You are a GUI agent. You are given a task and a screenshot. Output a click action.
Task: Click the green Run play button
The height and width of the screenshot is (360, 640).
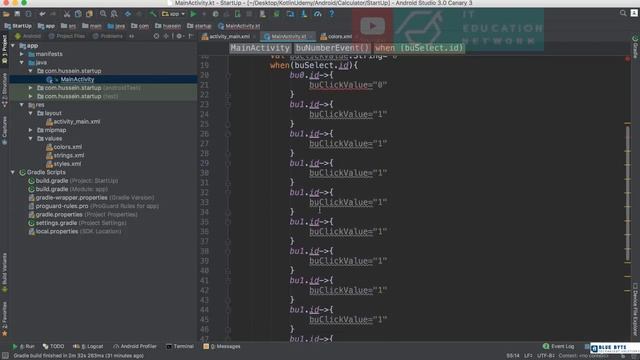tap(193, 14)
